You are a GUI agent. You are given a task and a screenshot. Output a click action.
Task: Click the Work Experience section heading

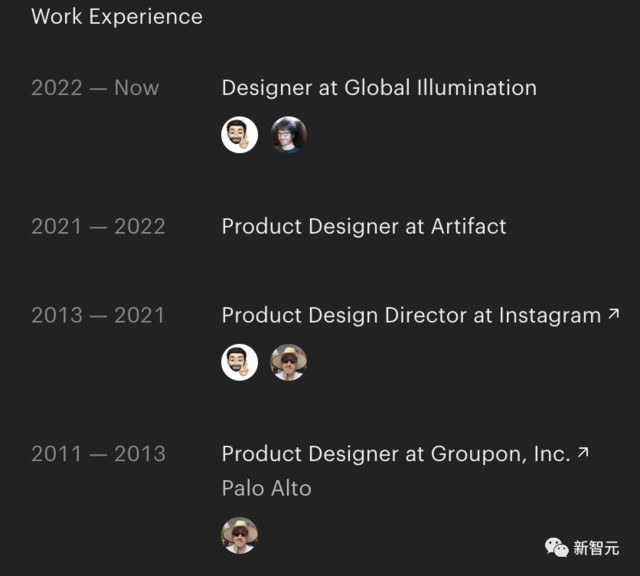(117, 17)
